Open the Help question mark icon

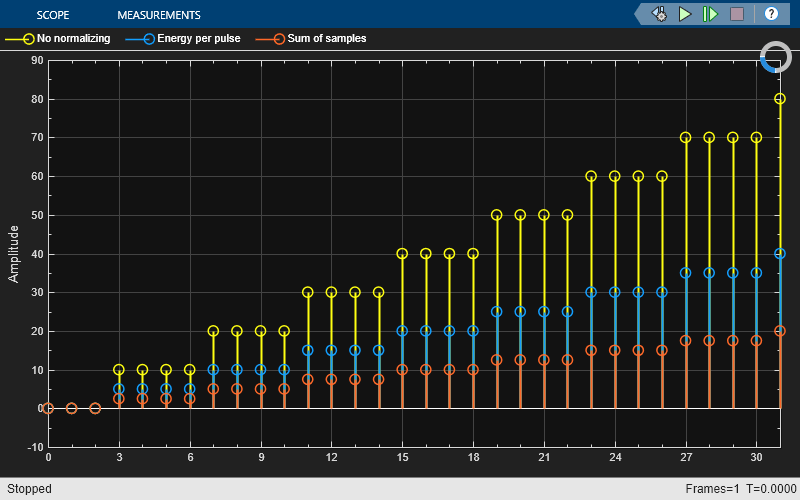tap(771, 14)
